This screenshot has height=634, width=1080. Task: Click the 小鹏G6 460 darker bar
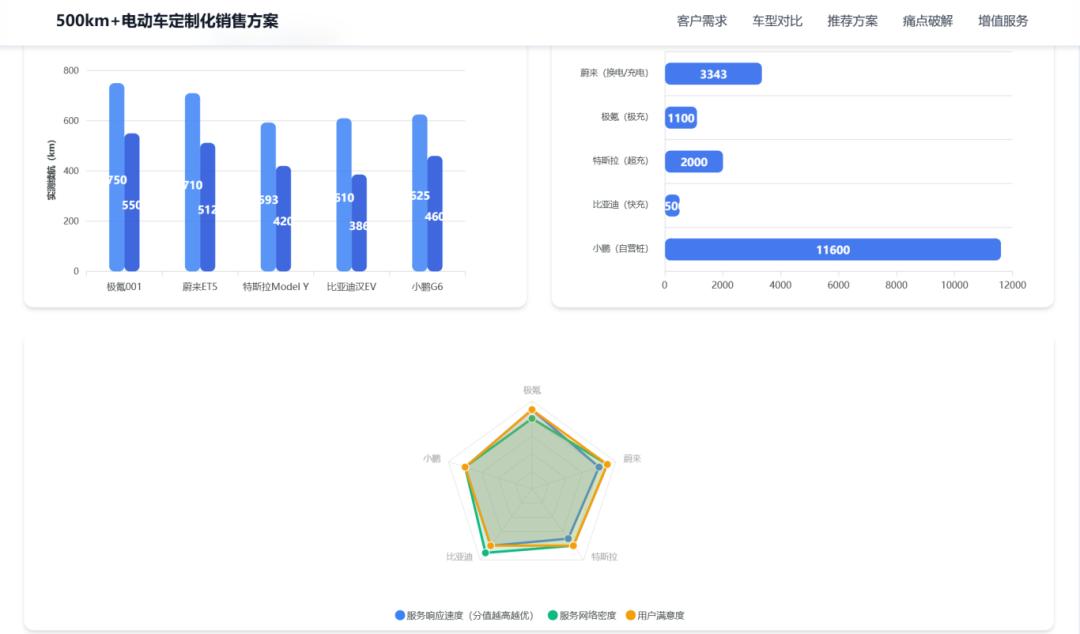435,214
